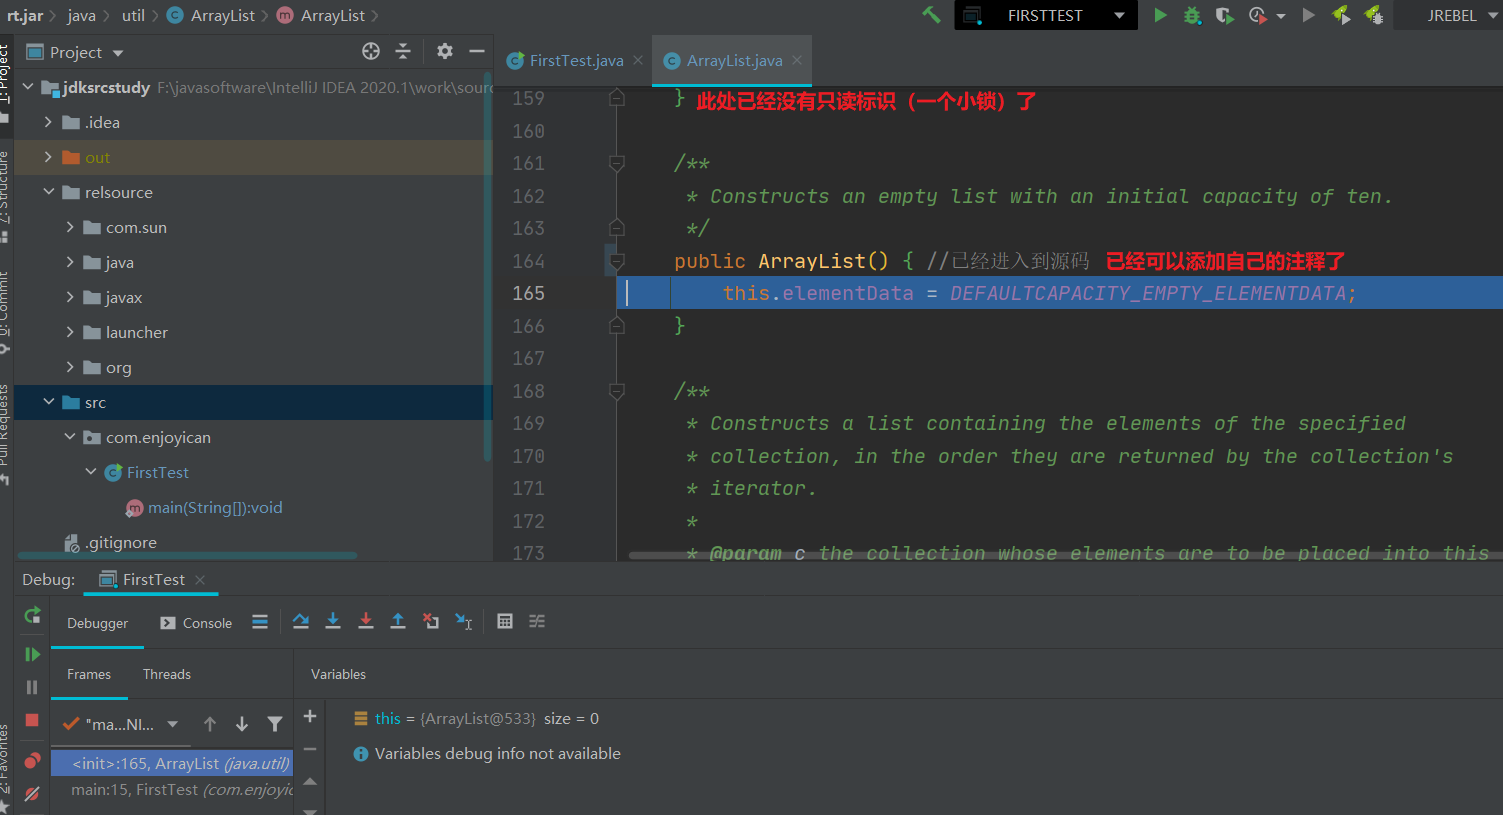Open the Debugger tab
Screen dimensions: 1503x815
[97, 623]
